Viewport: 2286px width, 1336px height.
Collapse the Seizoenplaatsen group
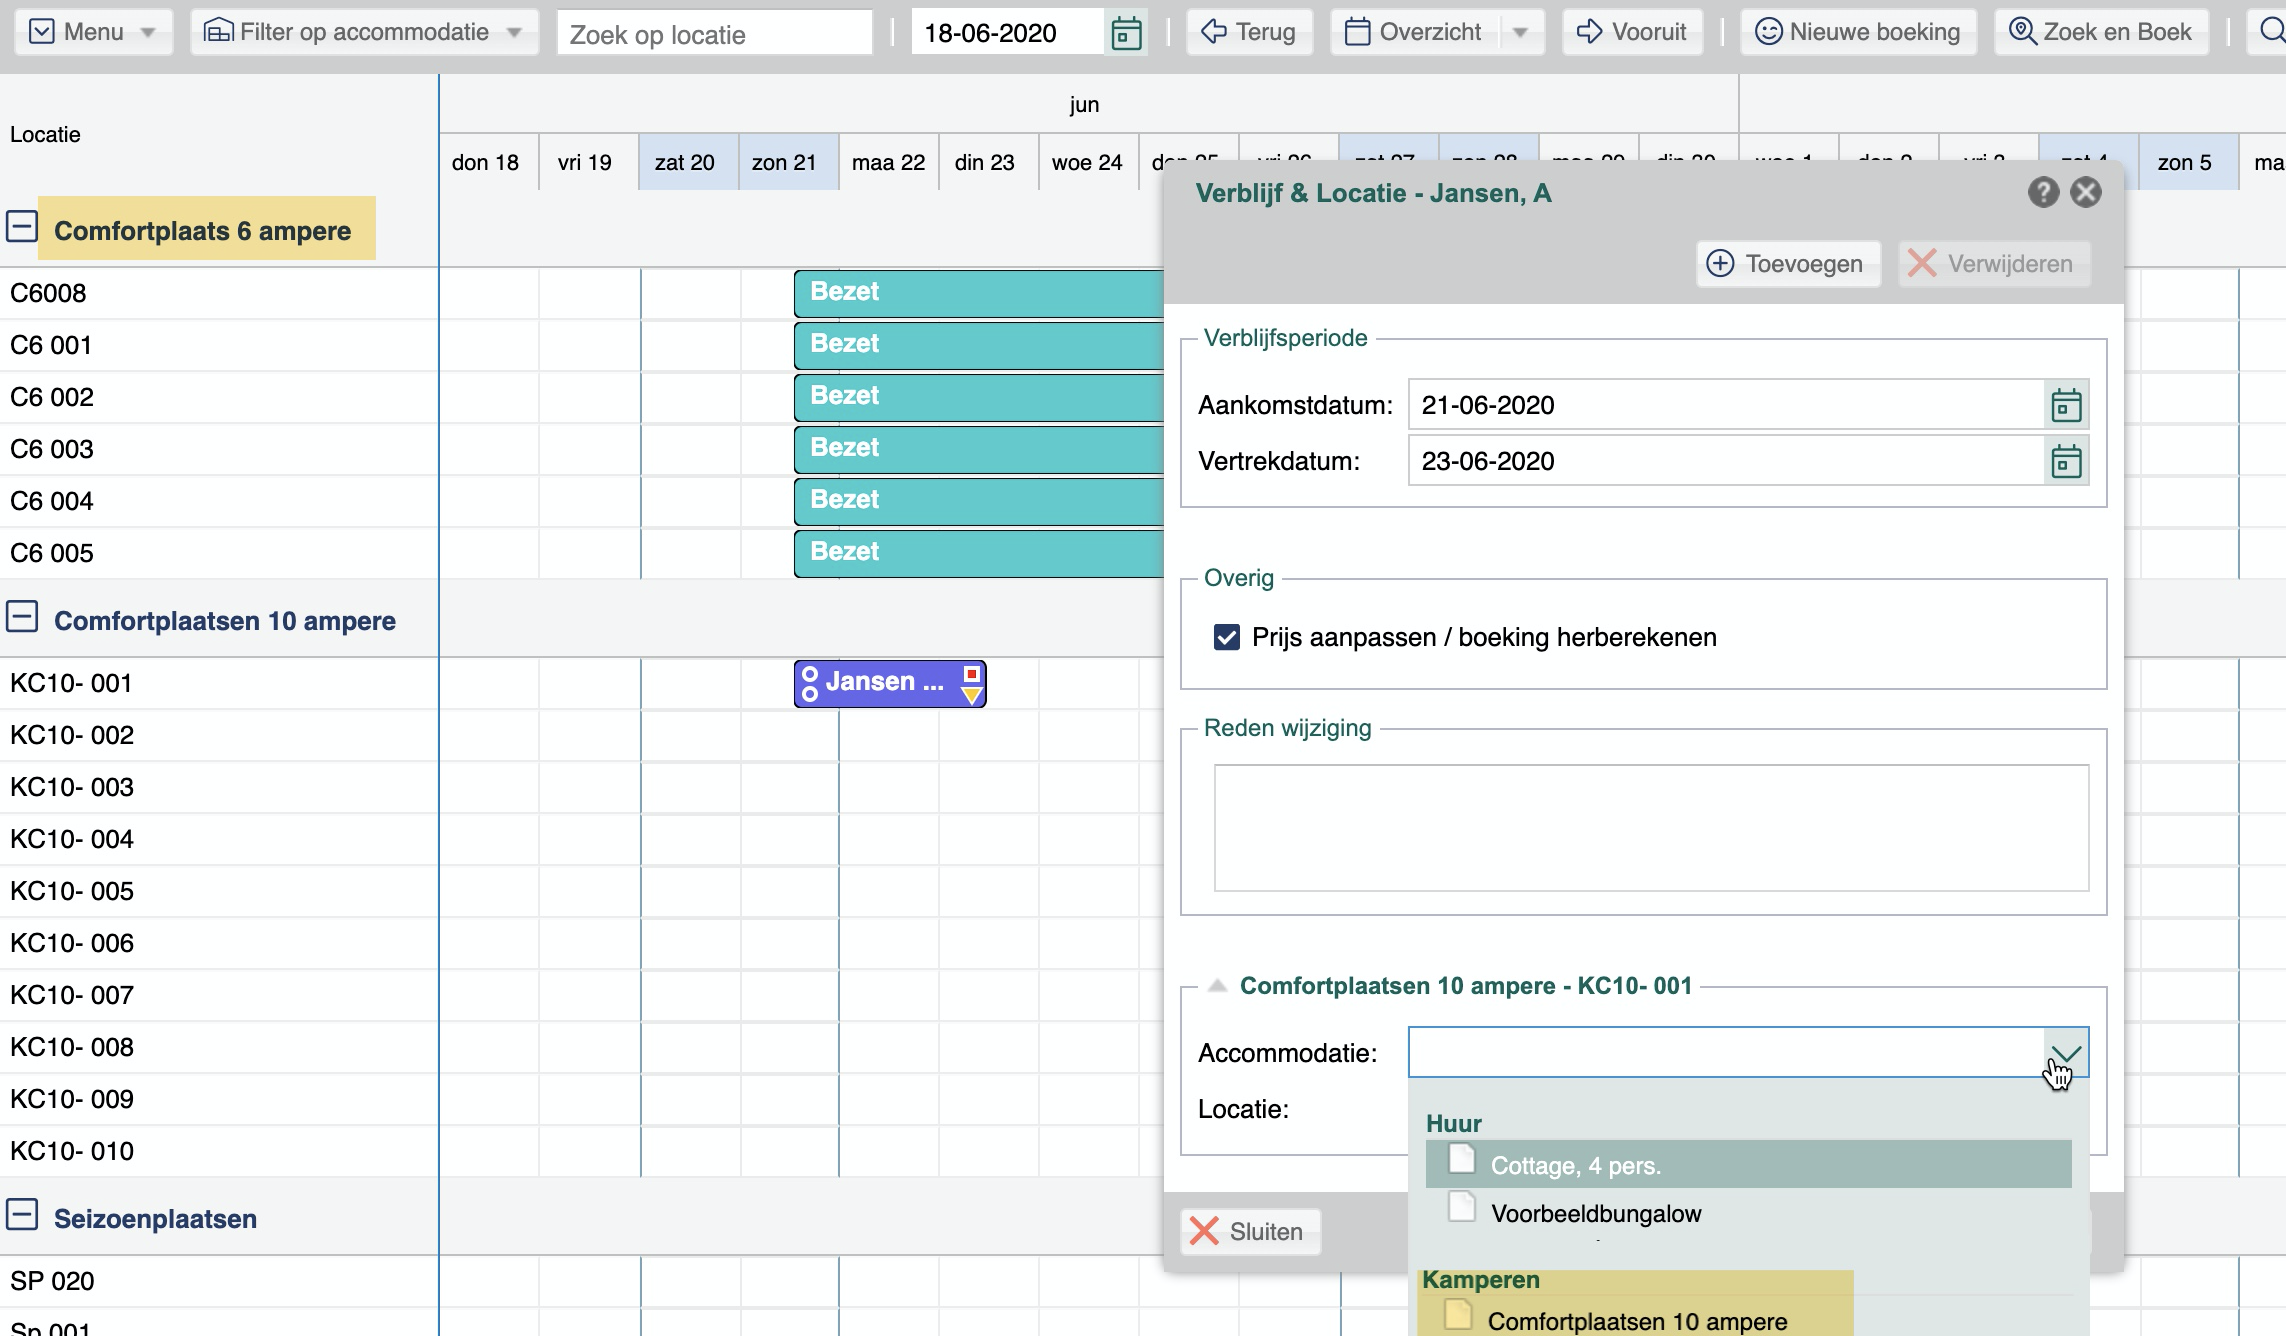tap(22, 1215)
